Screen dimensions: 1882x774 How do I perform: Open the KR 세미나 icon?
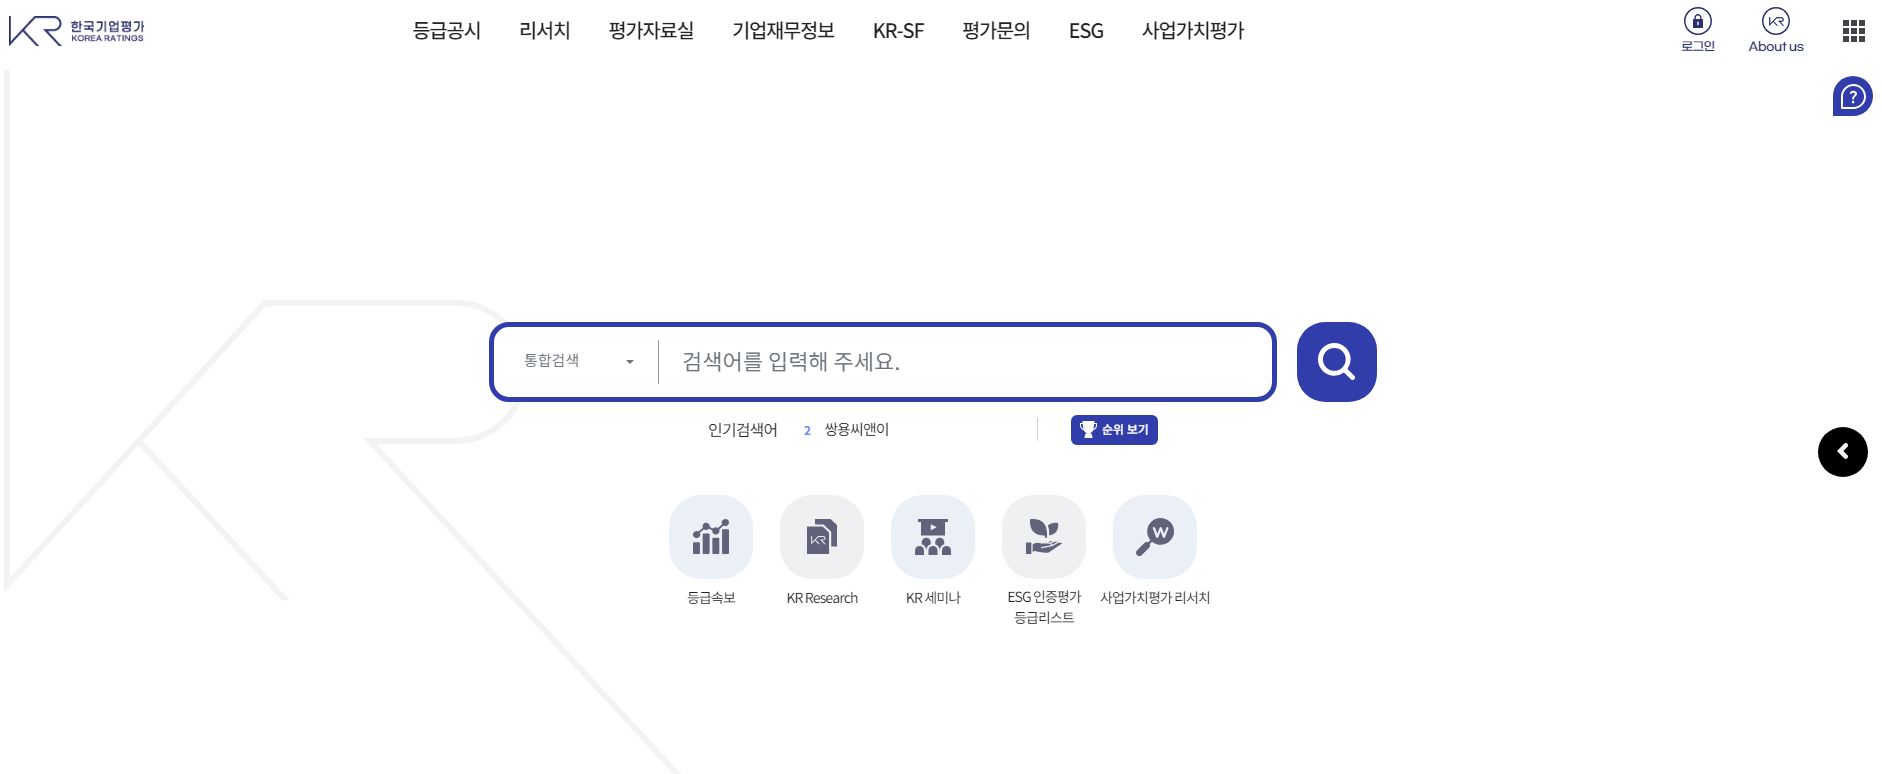tap(933, 537)
